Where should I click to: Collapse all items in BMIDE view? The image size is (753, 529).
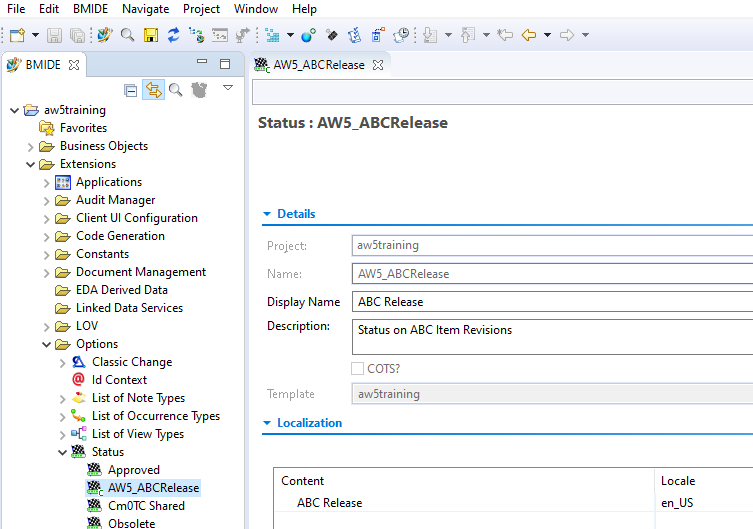point(131,90)
